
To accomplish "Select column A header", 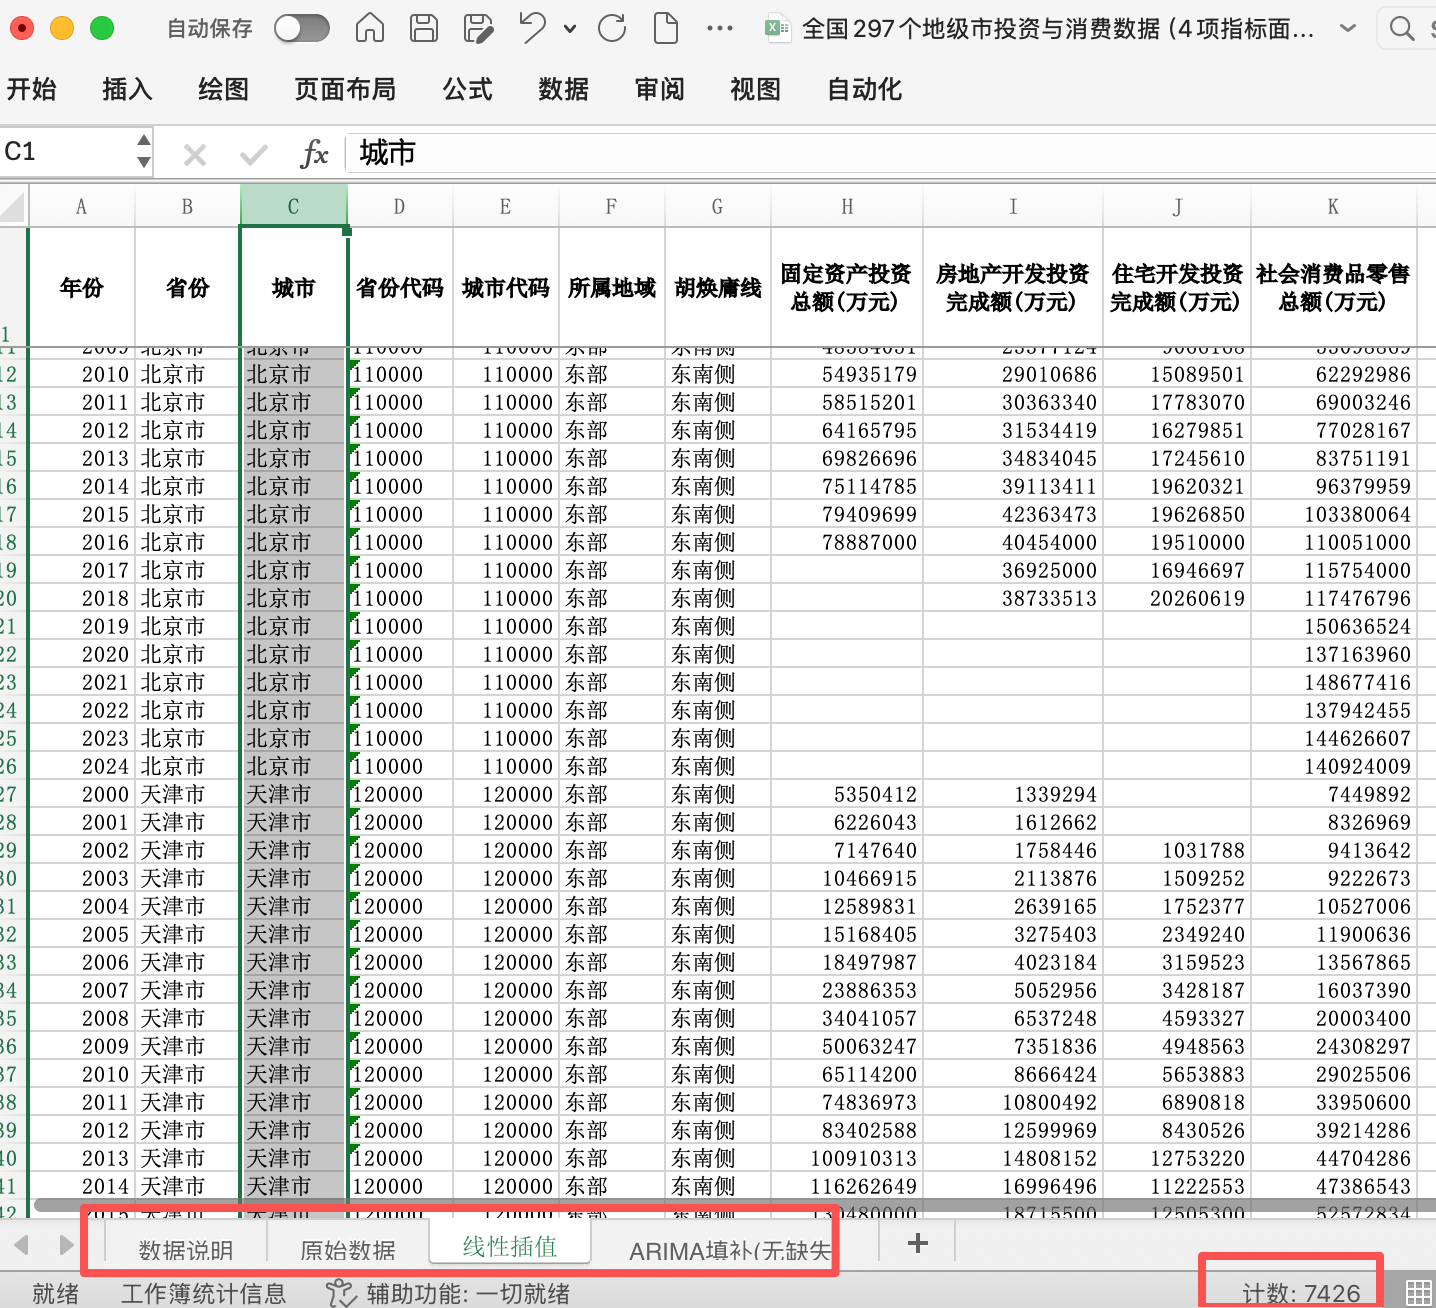I will 82,206.
